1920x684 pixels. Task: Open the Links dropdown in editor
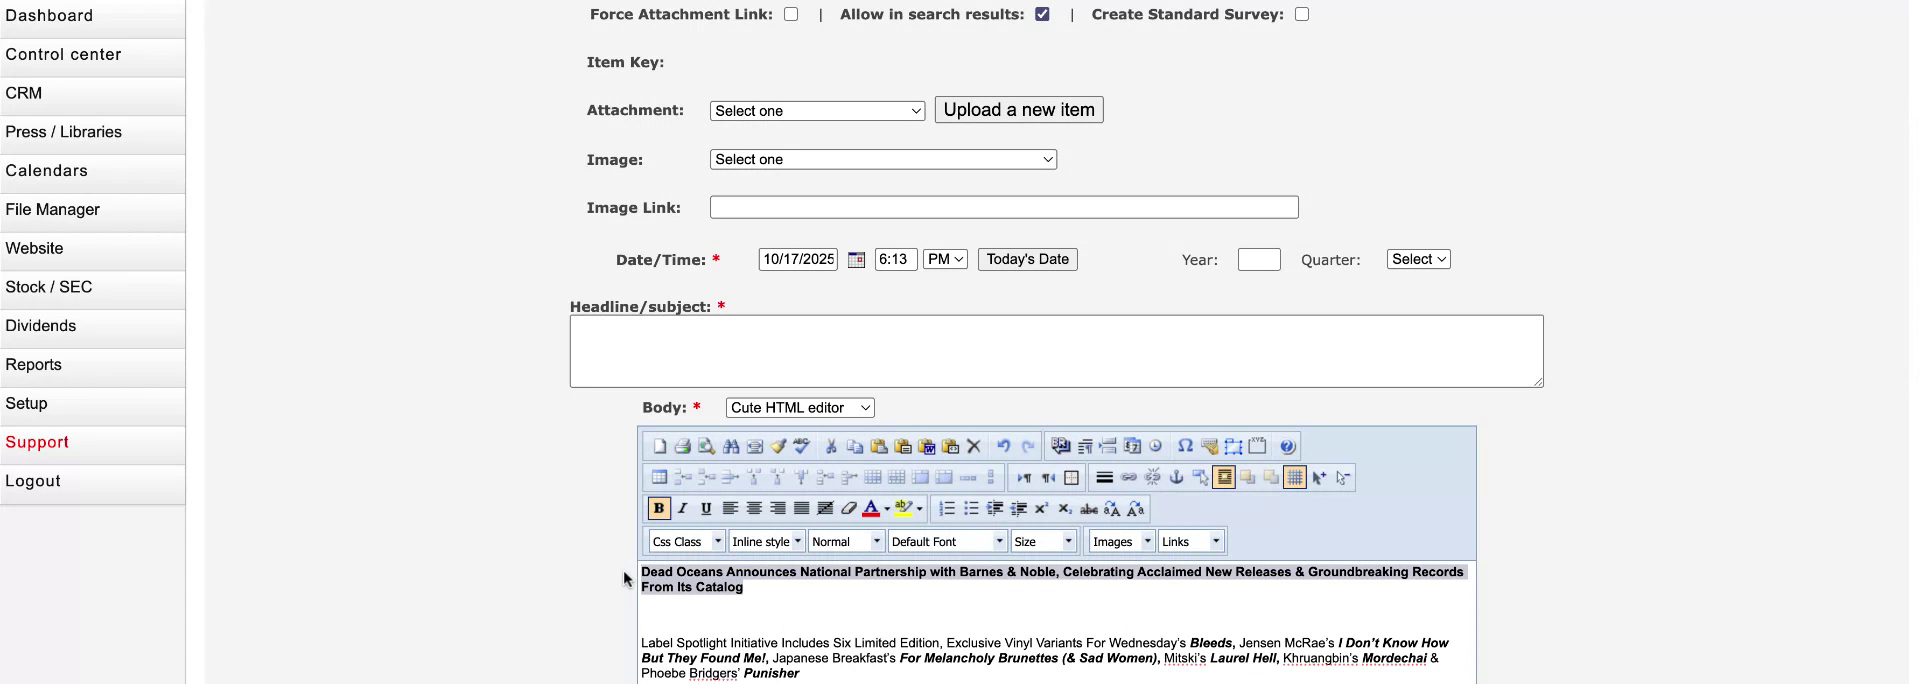[1191, 542]
